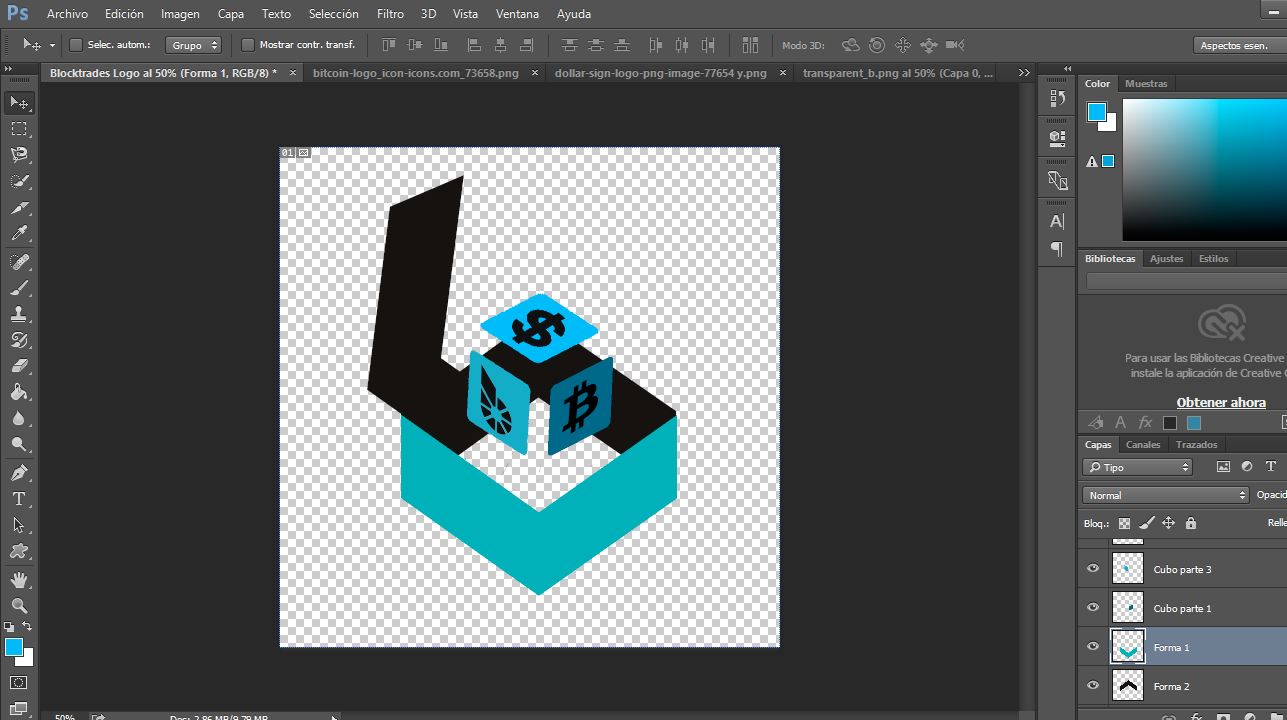This screenshot has height=720, width=1287.
Task: Switch to bitcoin-logo_icon-icons.com_73658.png document tab
Action: pyautogui.click(x=416, y=73)
